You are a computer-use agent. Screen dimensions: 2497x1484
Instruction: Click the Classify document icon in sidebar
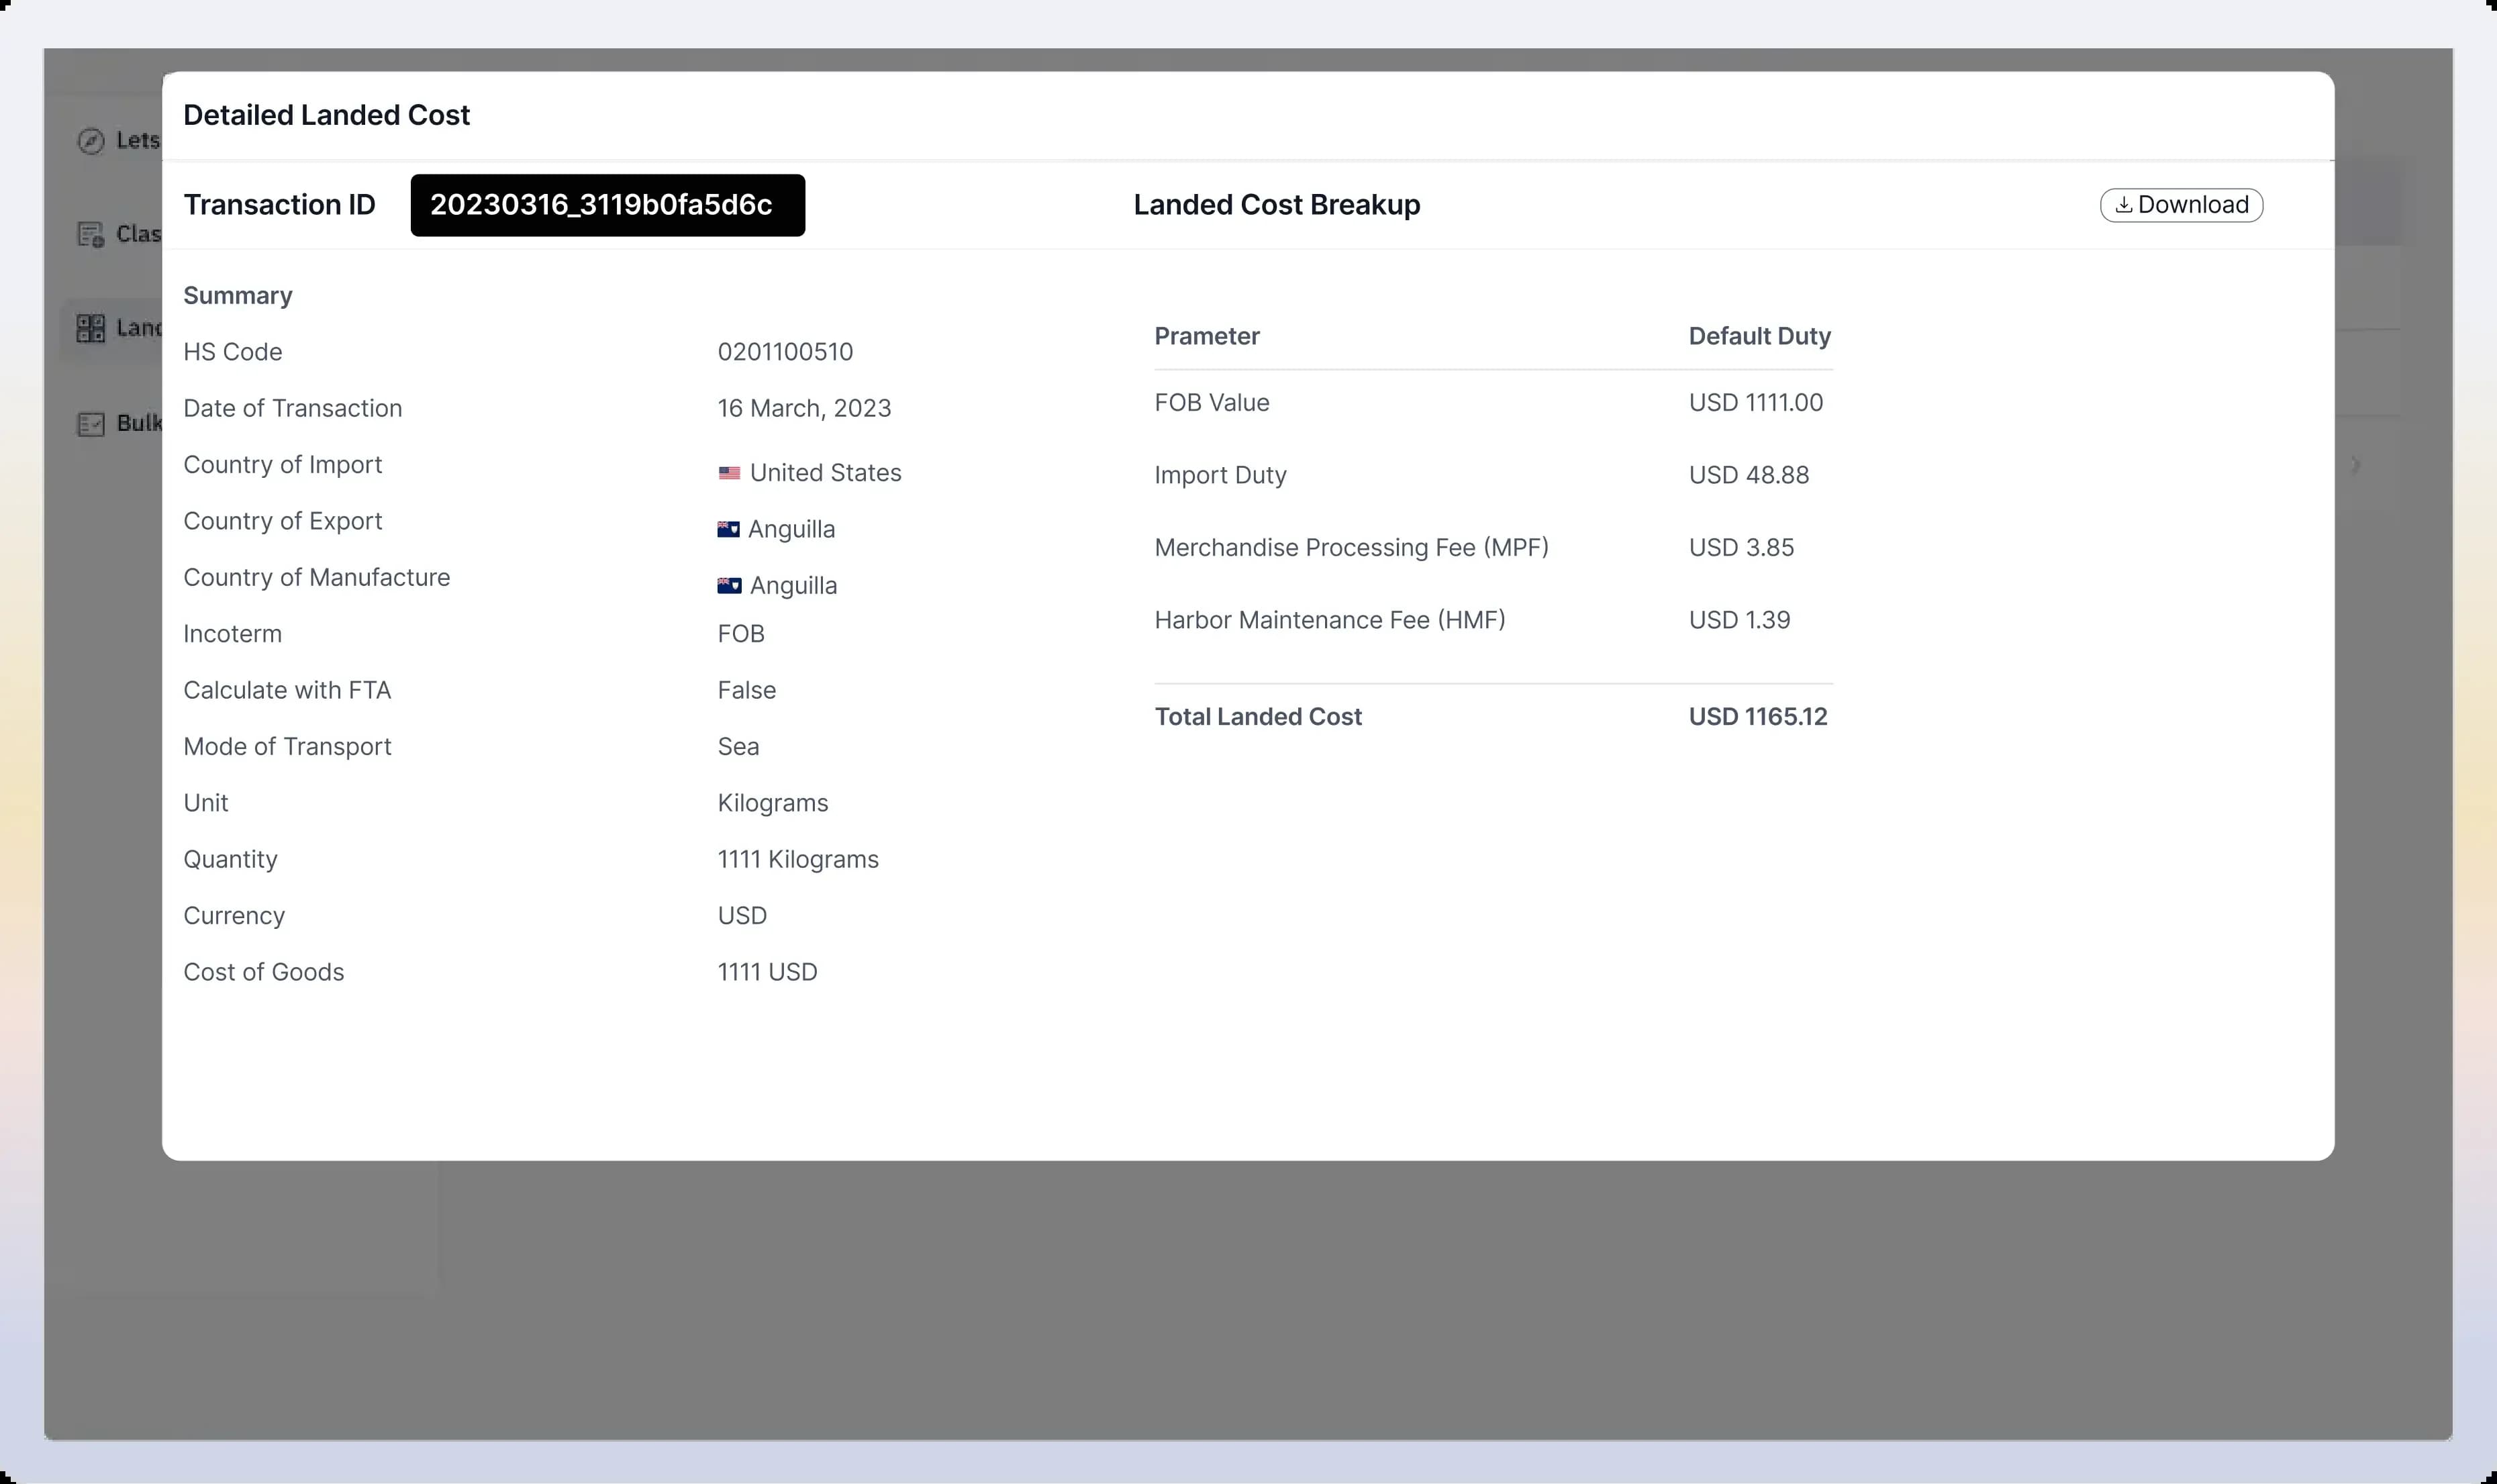(x=91, y=234)
